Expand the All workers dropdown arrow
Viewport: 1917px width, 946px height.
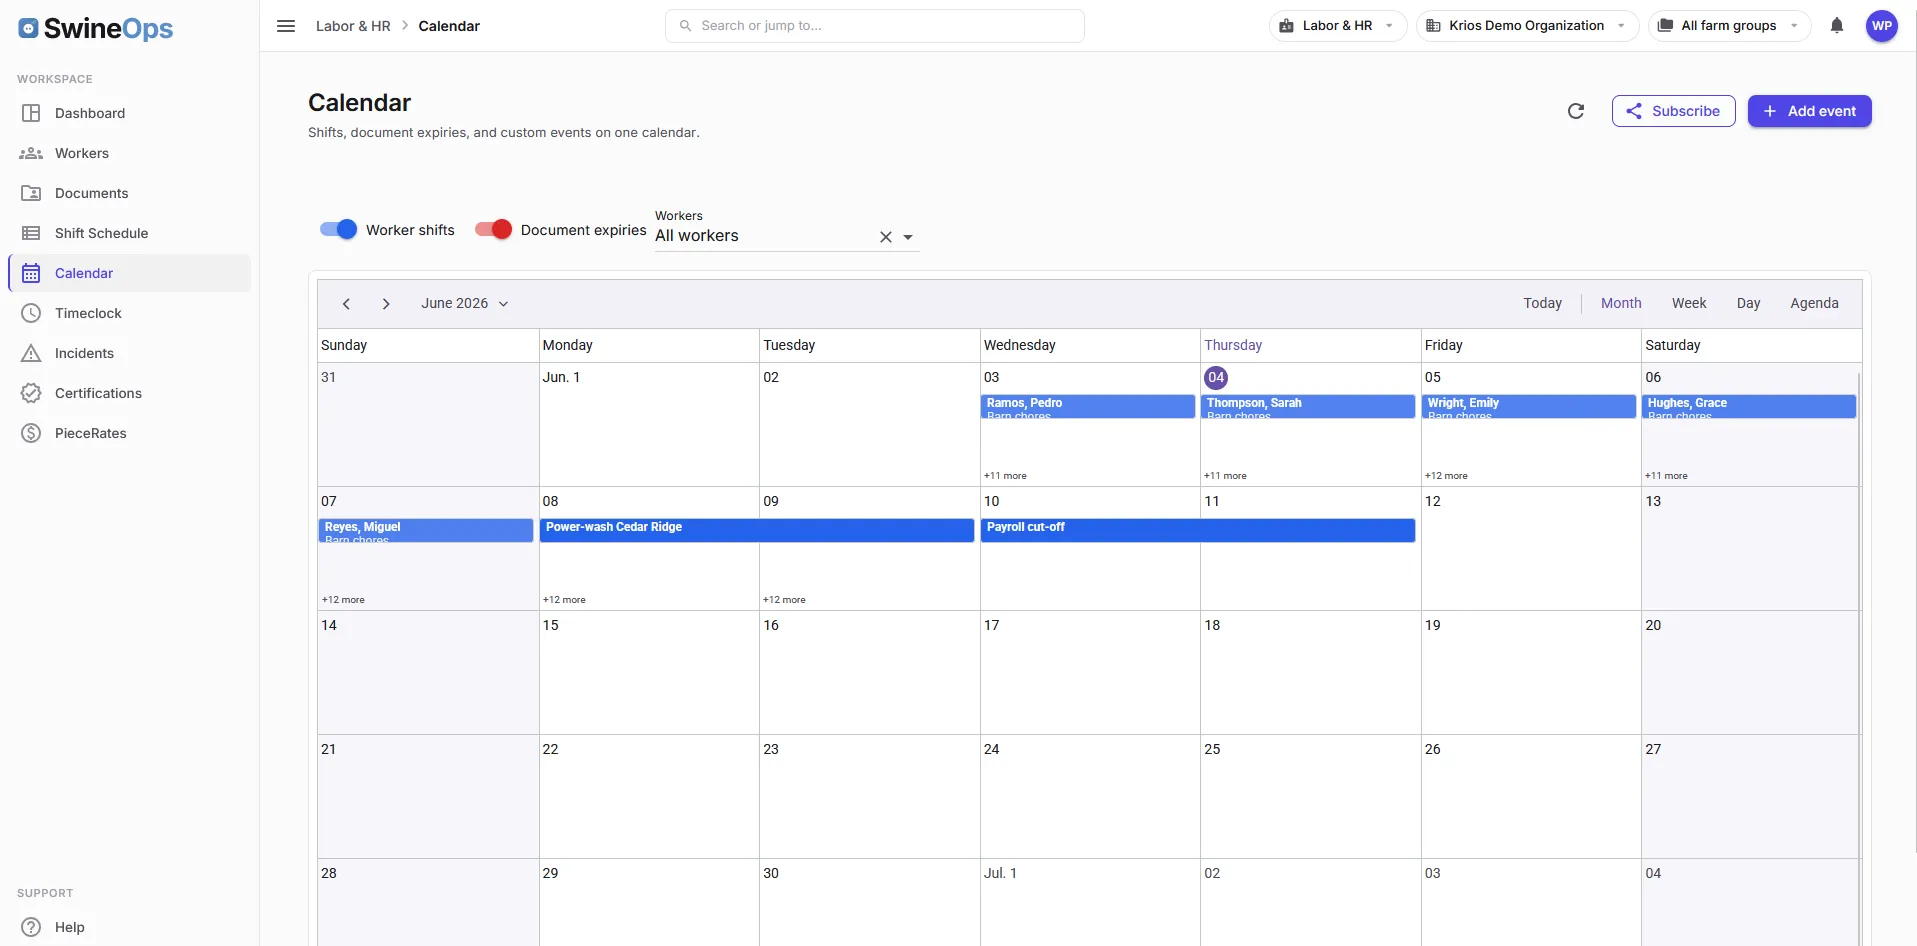point(908,237)
